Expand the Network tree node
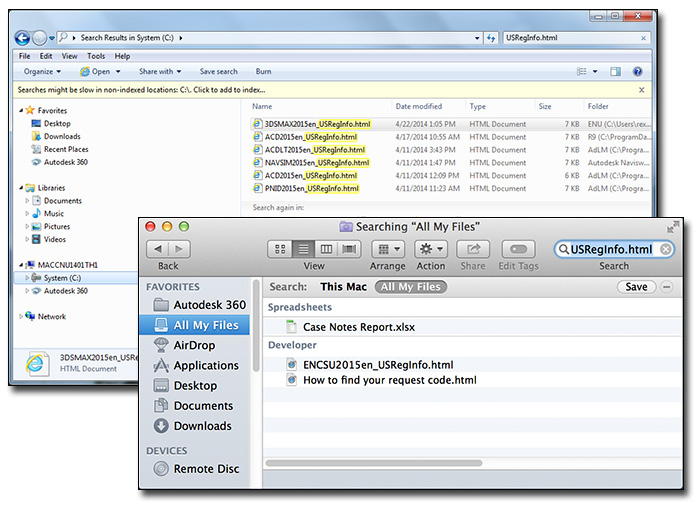The width and height of the screenshot is (696, 506). click(x=21, y=316)
